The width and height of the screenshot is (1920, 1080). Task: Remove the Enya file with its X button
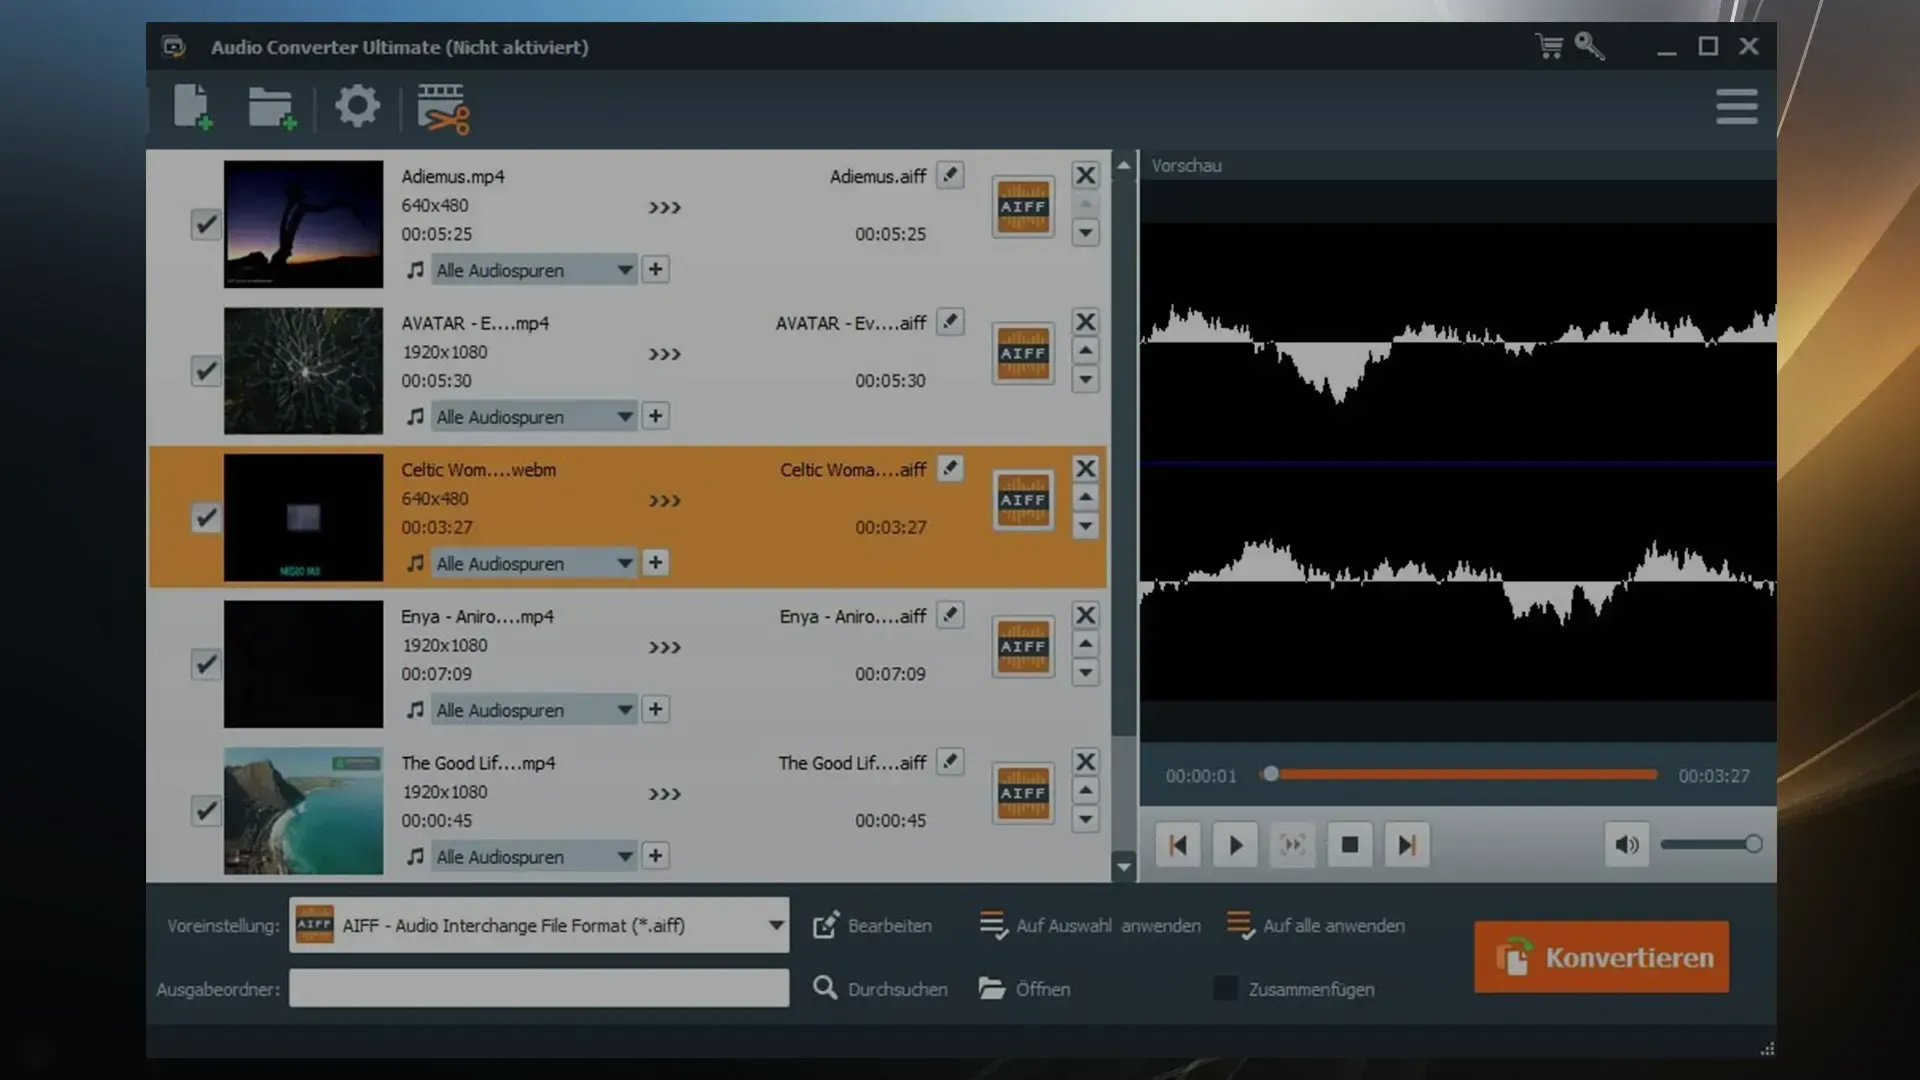[1085, 615]
